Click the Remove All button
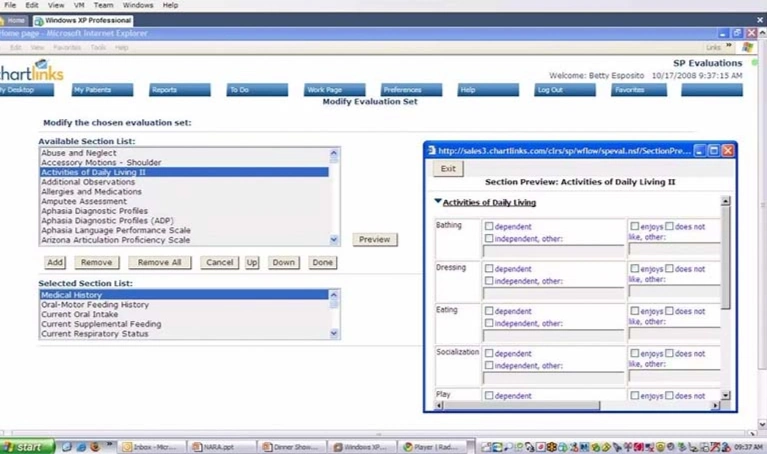 (159, 262)
